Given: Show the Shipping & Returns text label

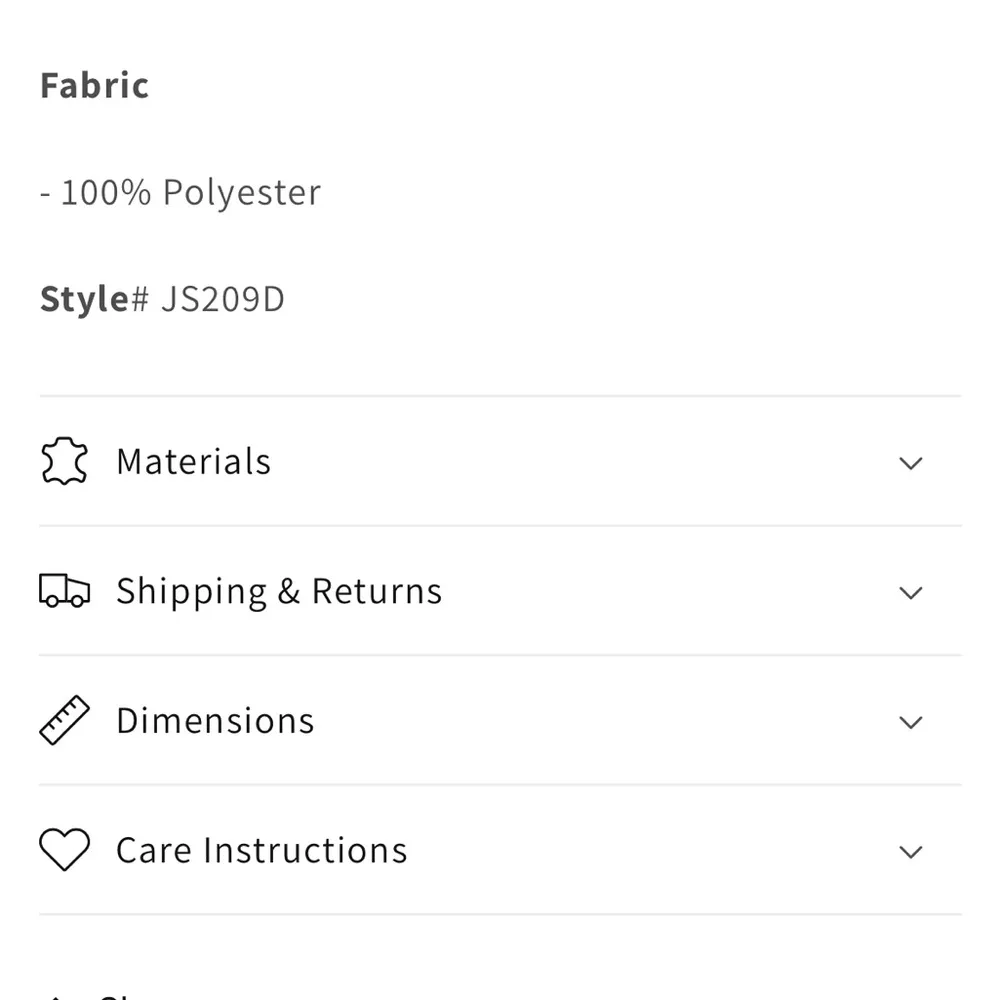Looking at the screenshot, I should [279, 591].
